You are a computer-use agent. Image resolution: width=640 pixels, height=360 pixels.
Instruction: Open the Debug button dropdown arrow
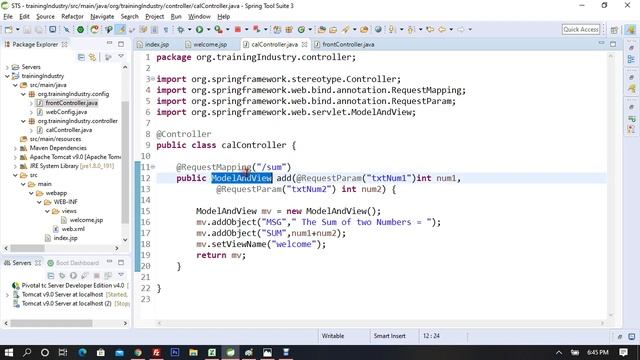(x=189, y=29)
